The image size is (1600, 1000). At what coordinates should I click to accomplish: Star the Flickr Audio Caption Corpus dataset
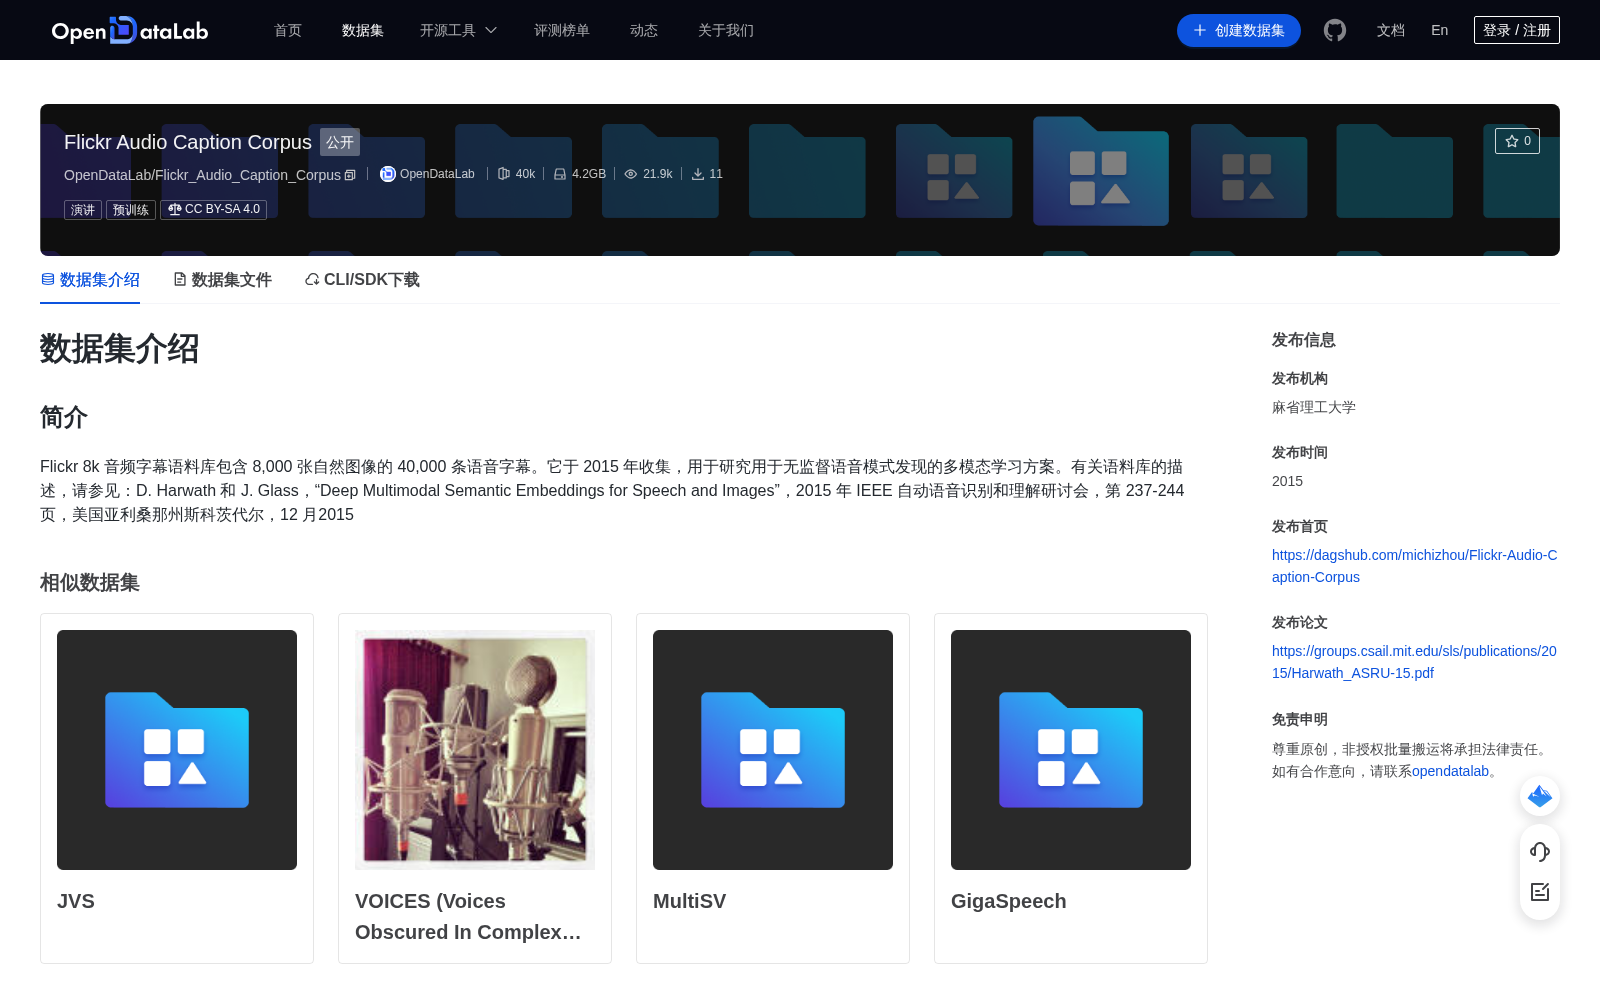pos(1517,141)
